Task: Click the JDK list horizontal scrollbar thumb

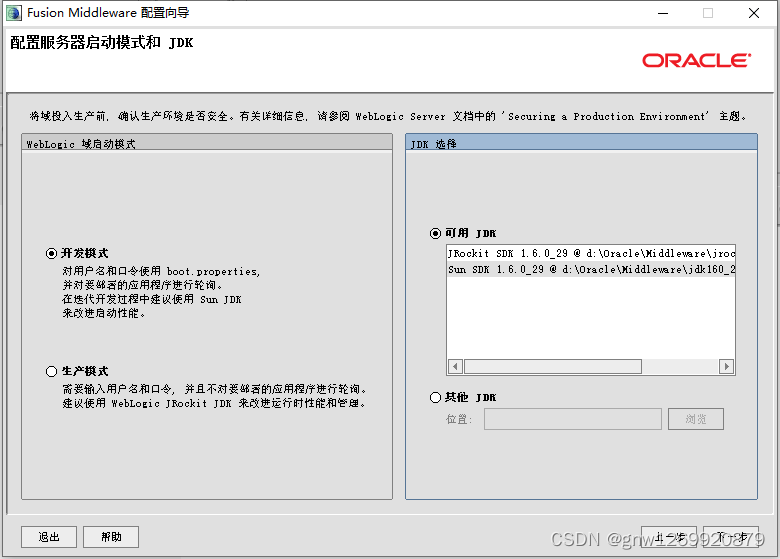Action: [x=553, y=367]
